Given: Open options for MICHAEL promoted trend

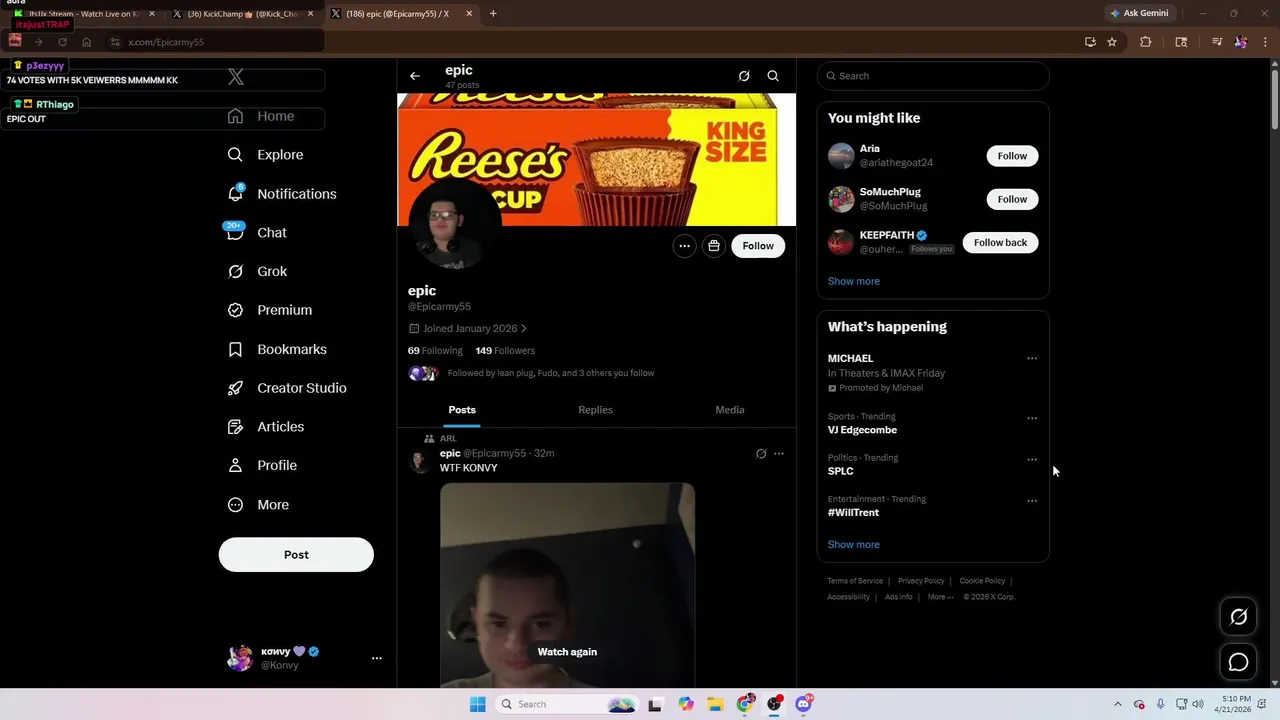Looking at the screenshot, I should (x=1032, y=359).
